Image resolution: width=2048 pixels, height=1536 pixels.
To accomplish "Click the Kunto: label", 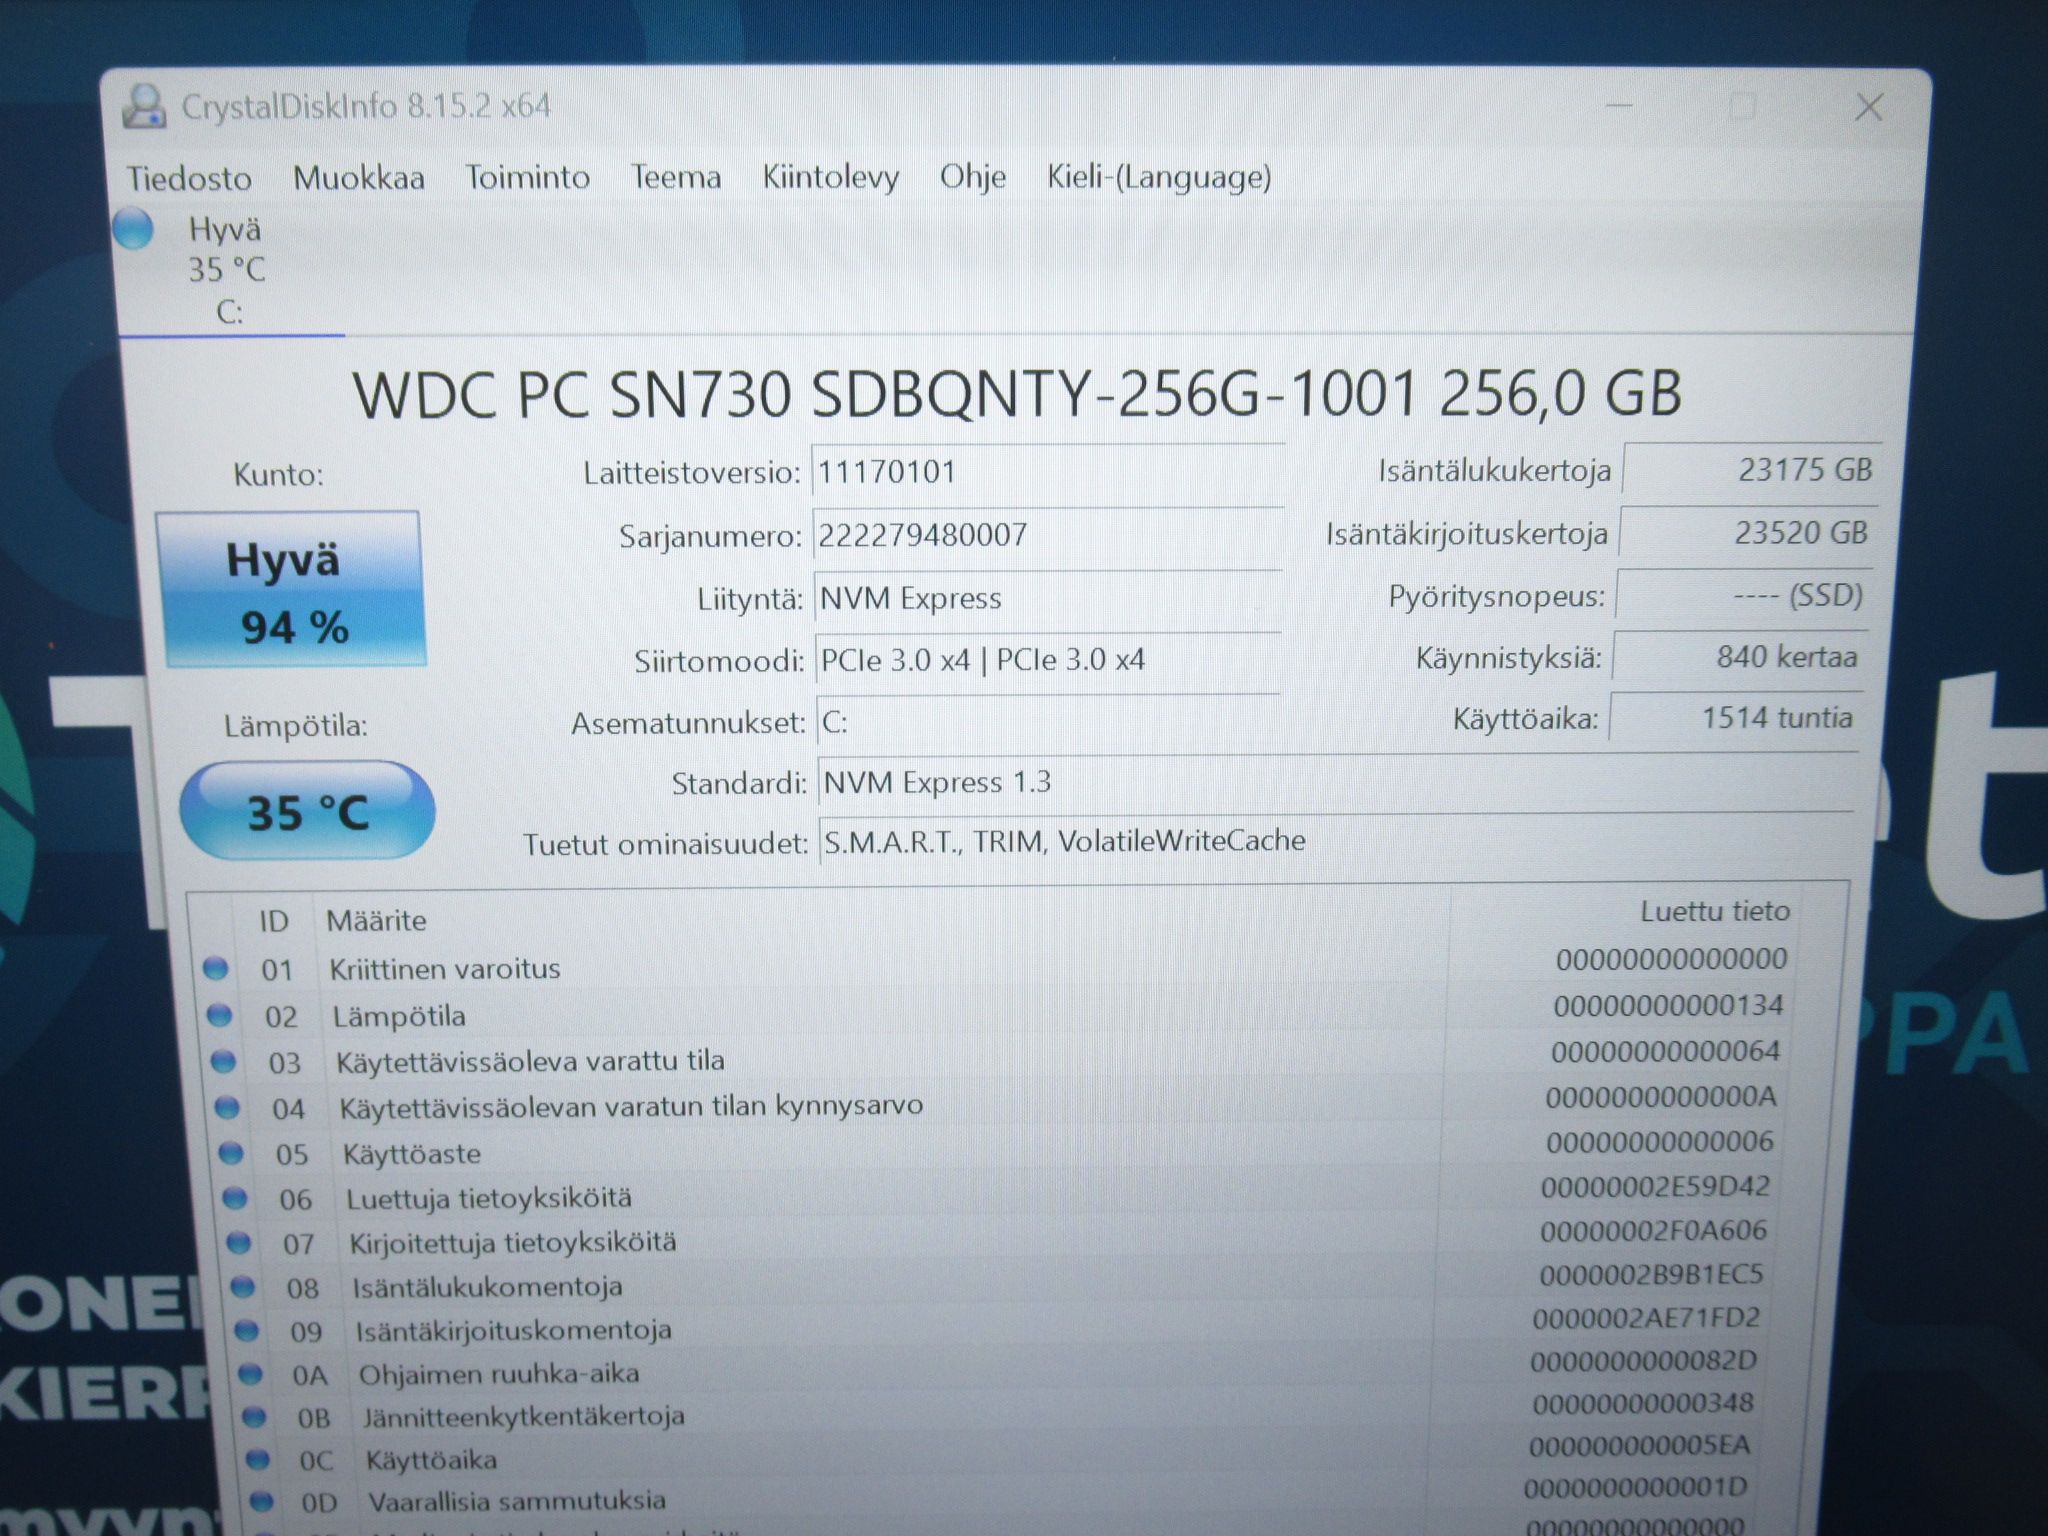I will pos(279,474).
